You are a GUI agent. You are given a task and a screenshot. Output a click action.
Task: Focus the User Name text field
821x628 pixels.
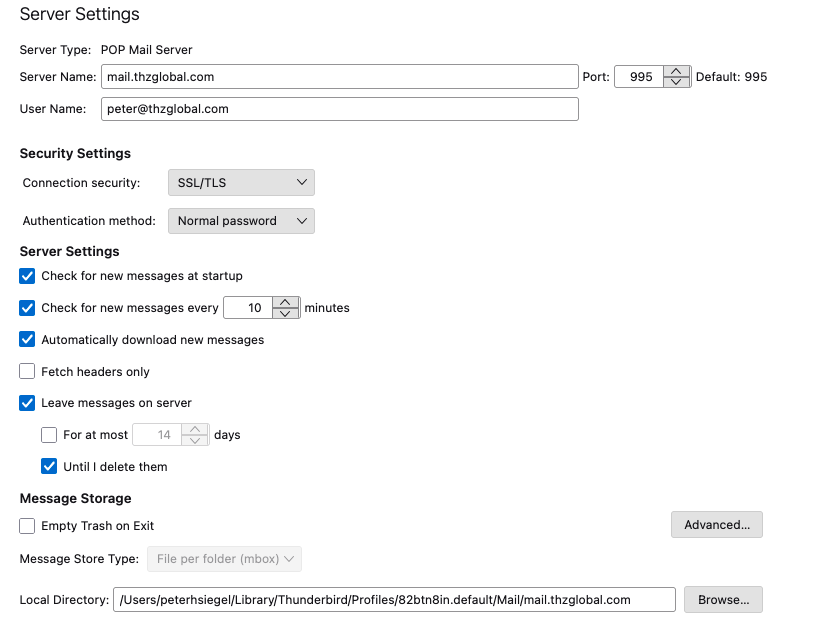click(339, 109)
